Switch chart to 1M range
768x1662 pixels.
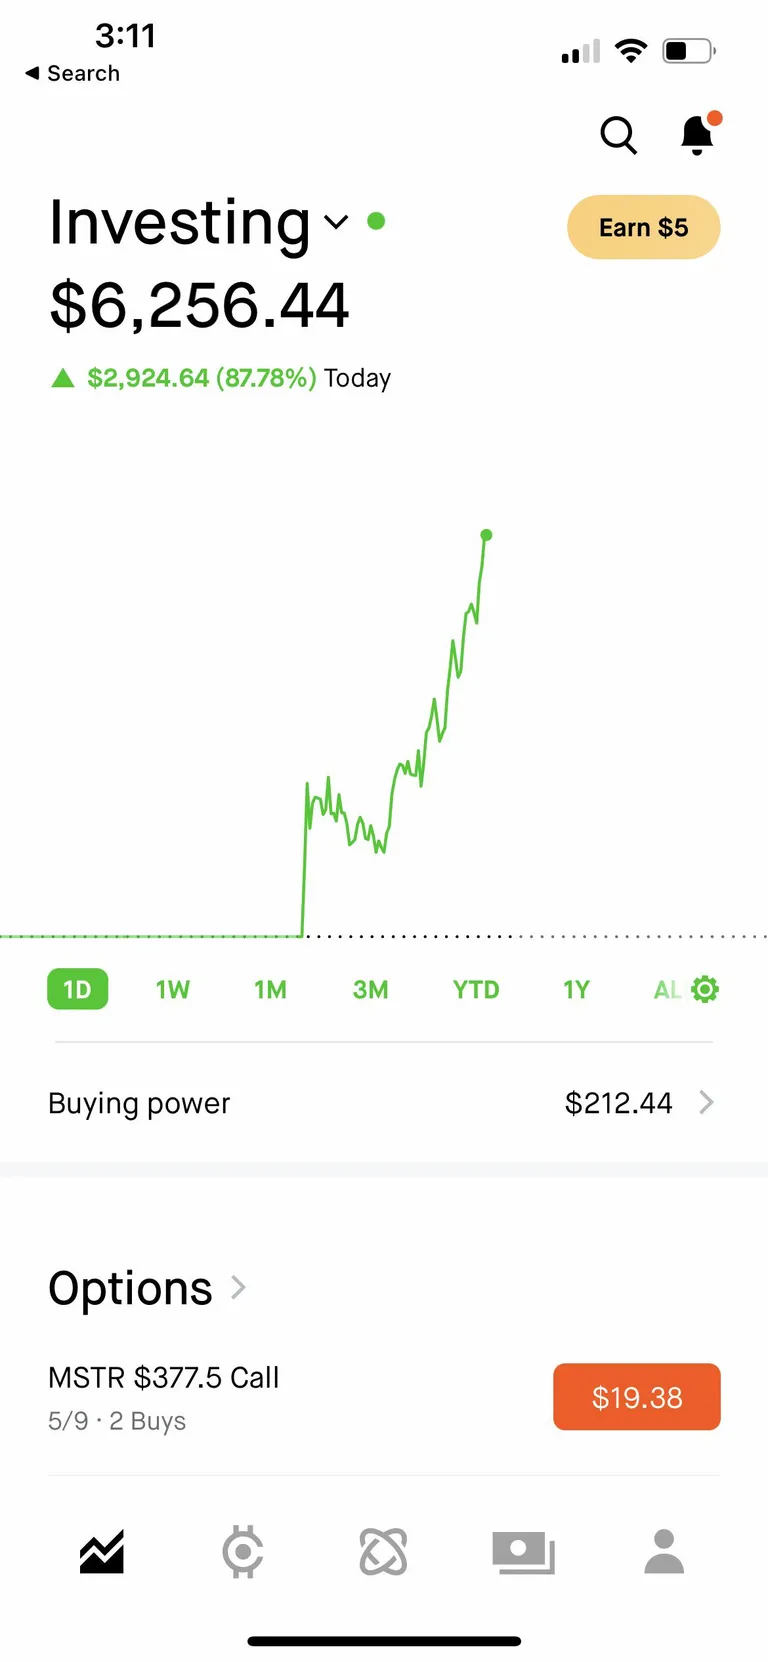click(270, 989)
